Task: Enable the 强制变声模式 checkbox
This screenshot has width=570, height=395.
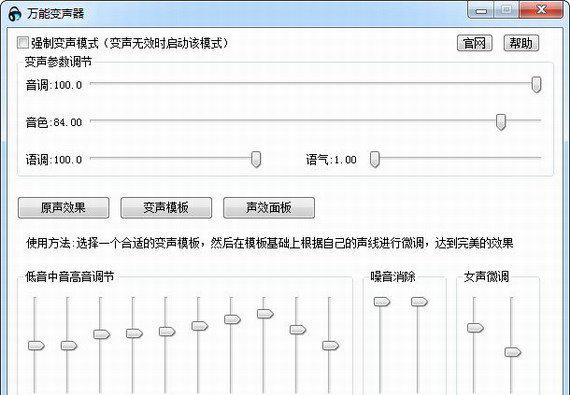Action: 23,43
